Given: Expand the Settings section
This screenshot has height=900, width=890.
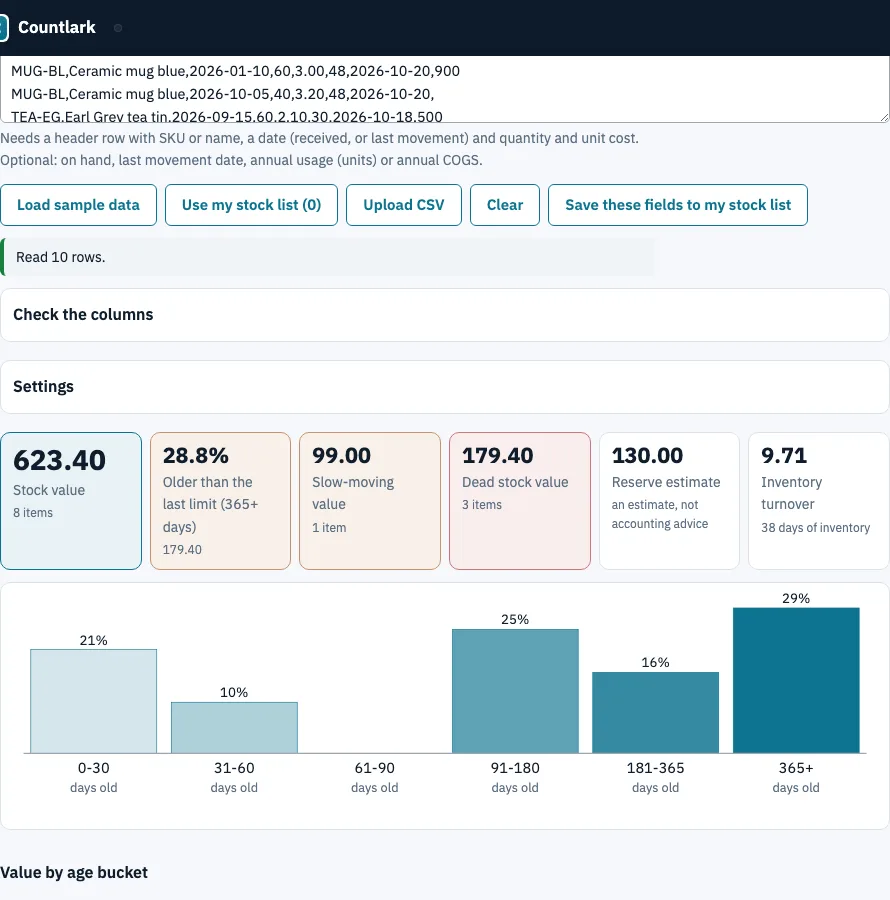Looking at the screenshot, I should point(445,387).
